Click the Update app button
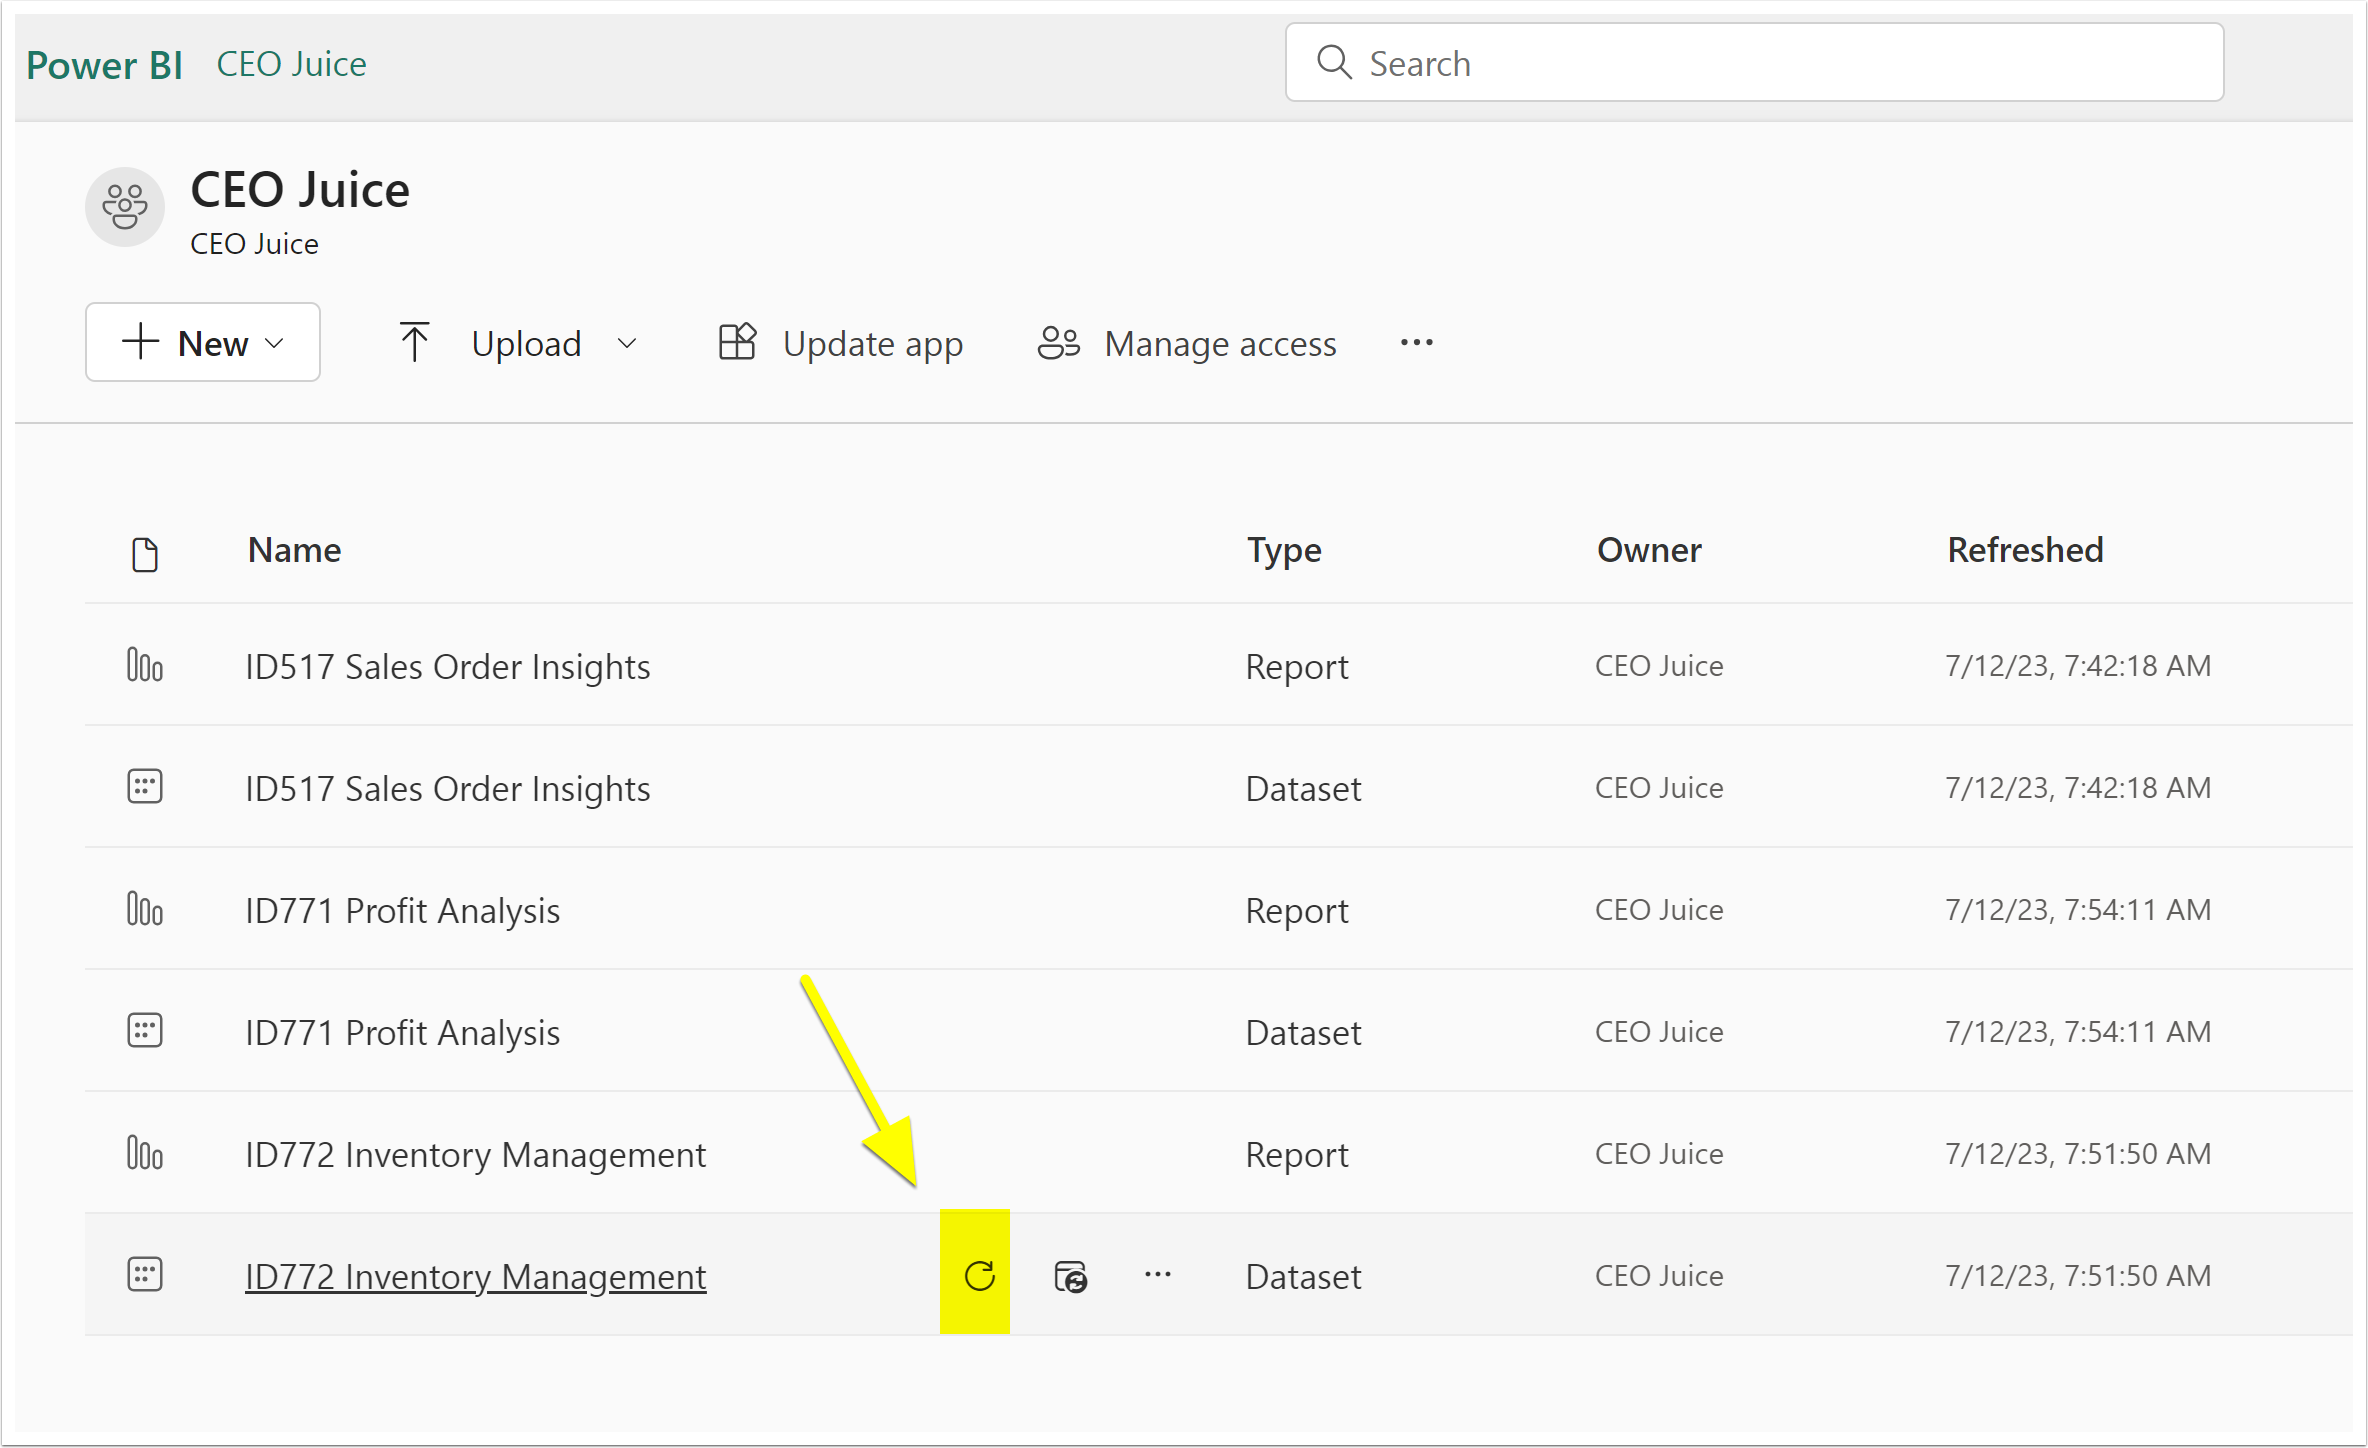This screenshot has width=2368, height=1448. [841, 343]
